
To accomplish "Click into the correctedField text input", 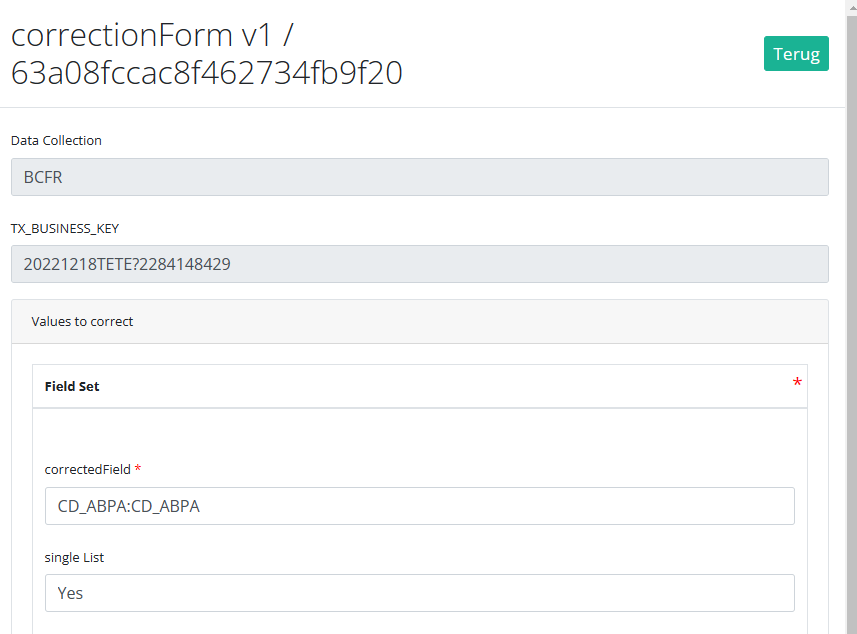I will pos(419,506).
